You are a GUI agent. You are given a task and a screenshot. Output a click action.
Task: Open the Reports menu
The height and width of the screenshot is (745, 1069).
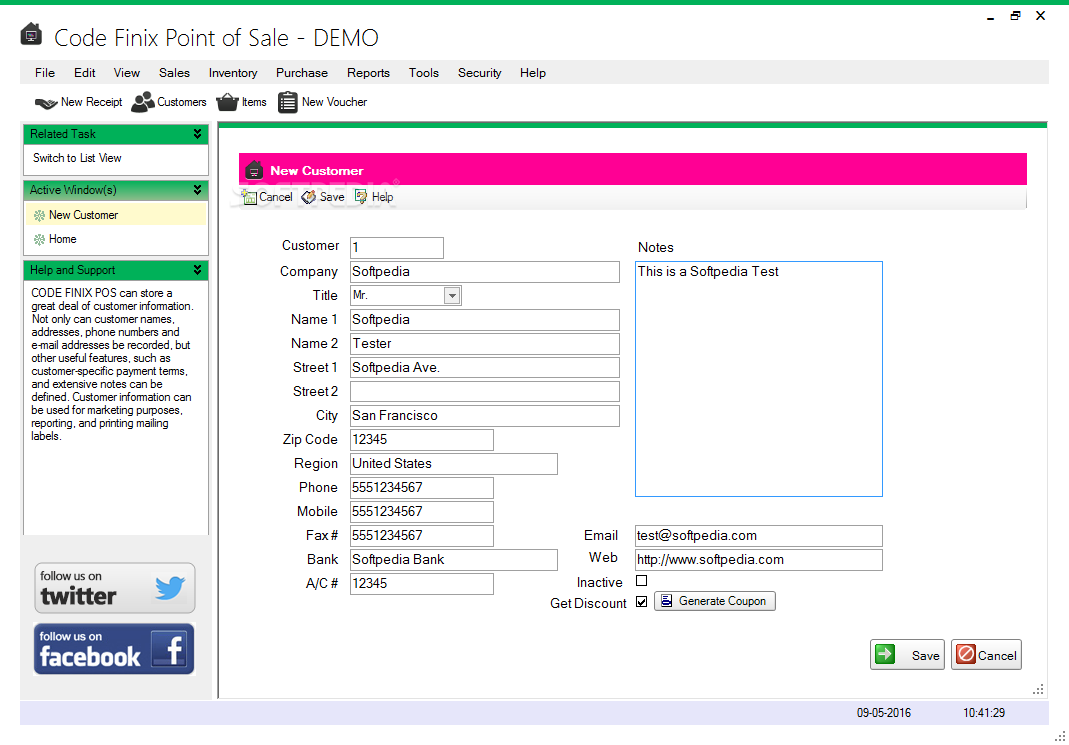pos(368,73)
